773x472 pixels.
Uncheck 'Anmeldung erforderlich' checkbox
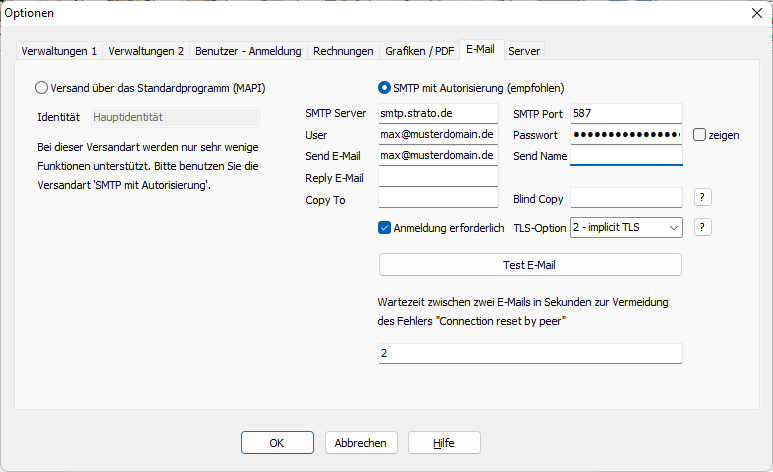coord(385,228)
